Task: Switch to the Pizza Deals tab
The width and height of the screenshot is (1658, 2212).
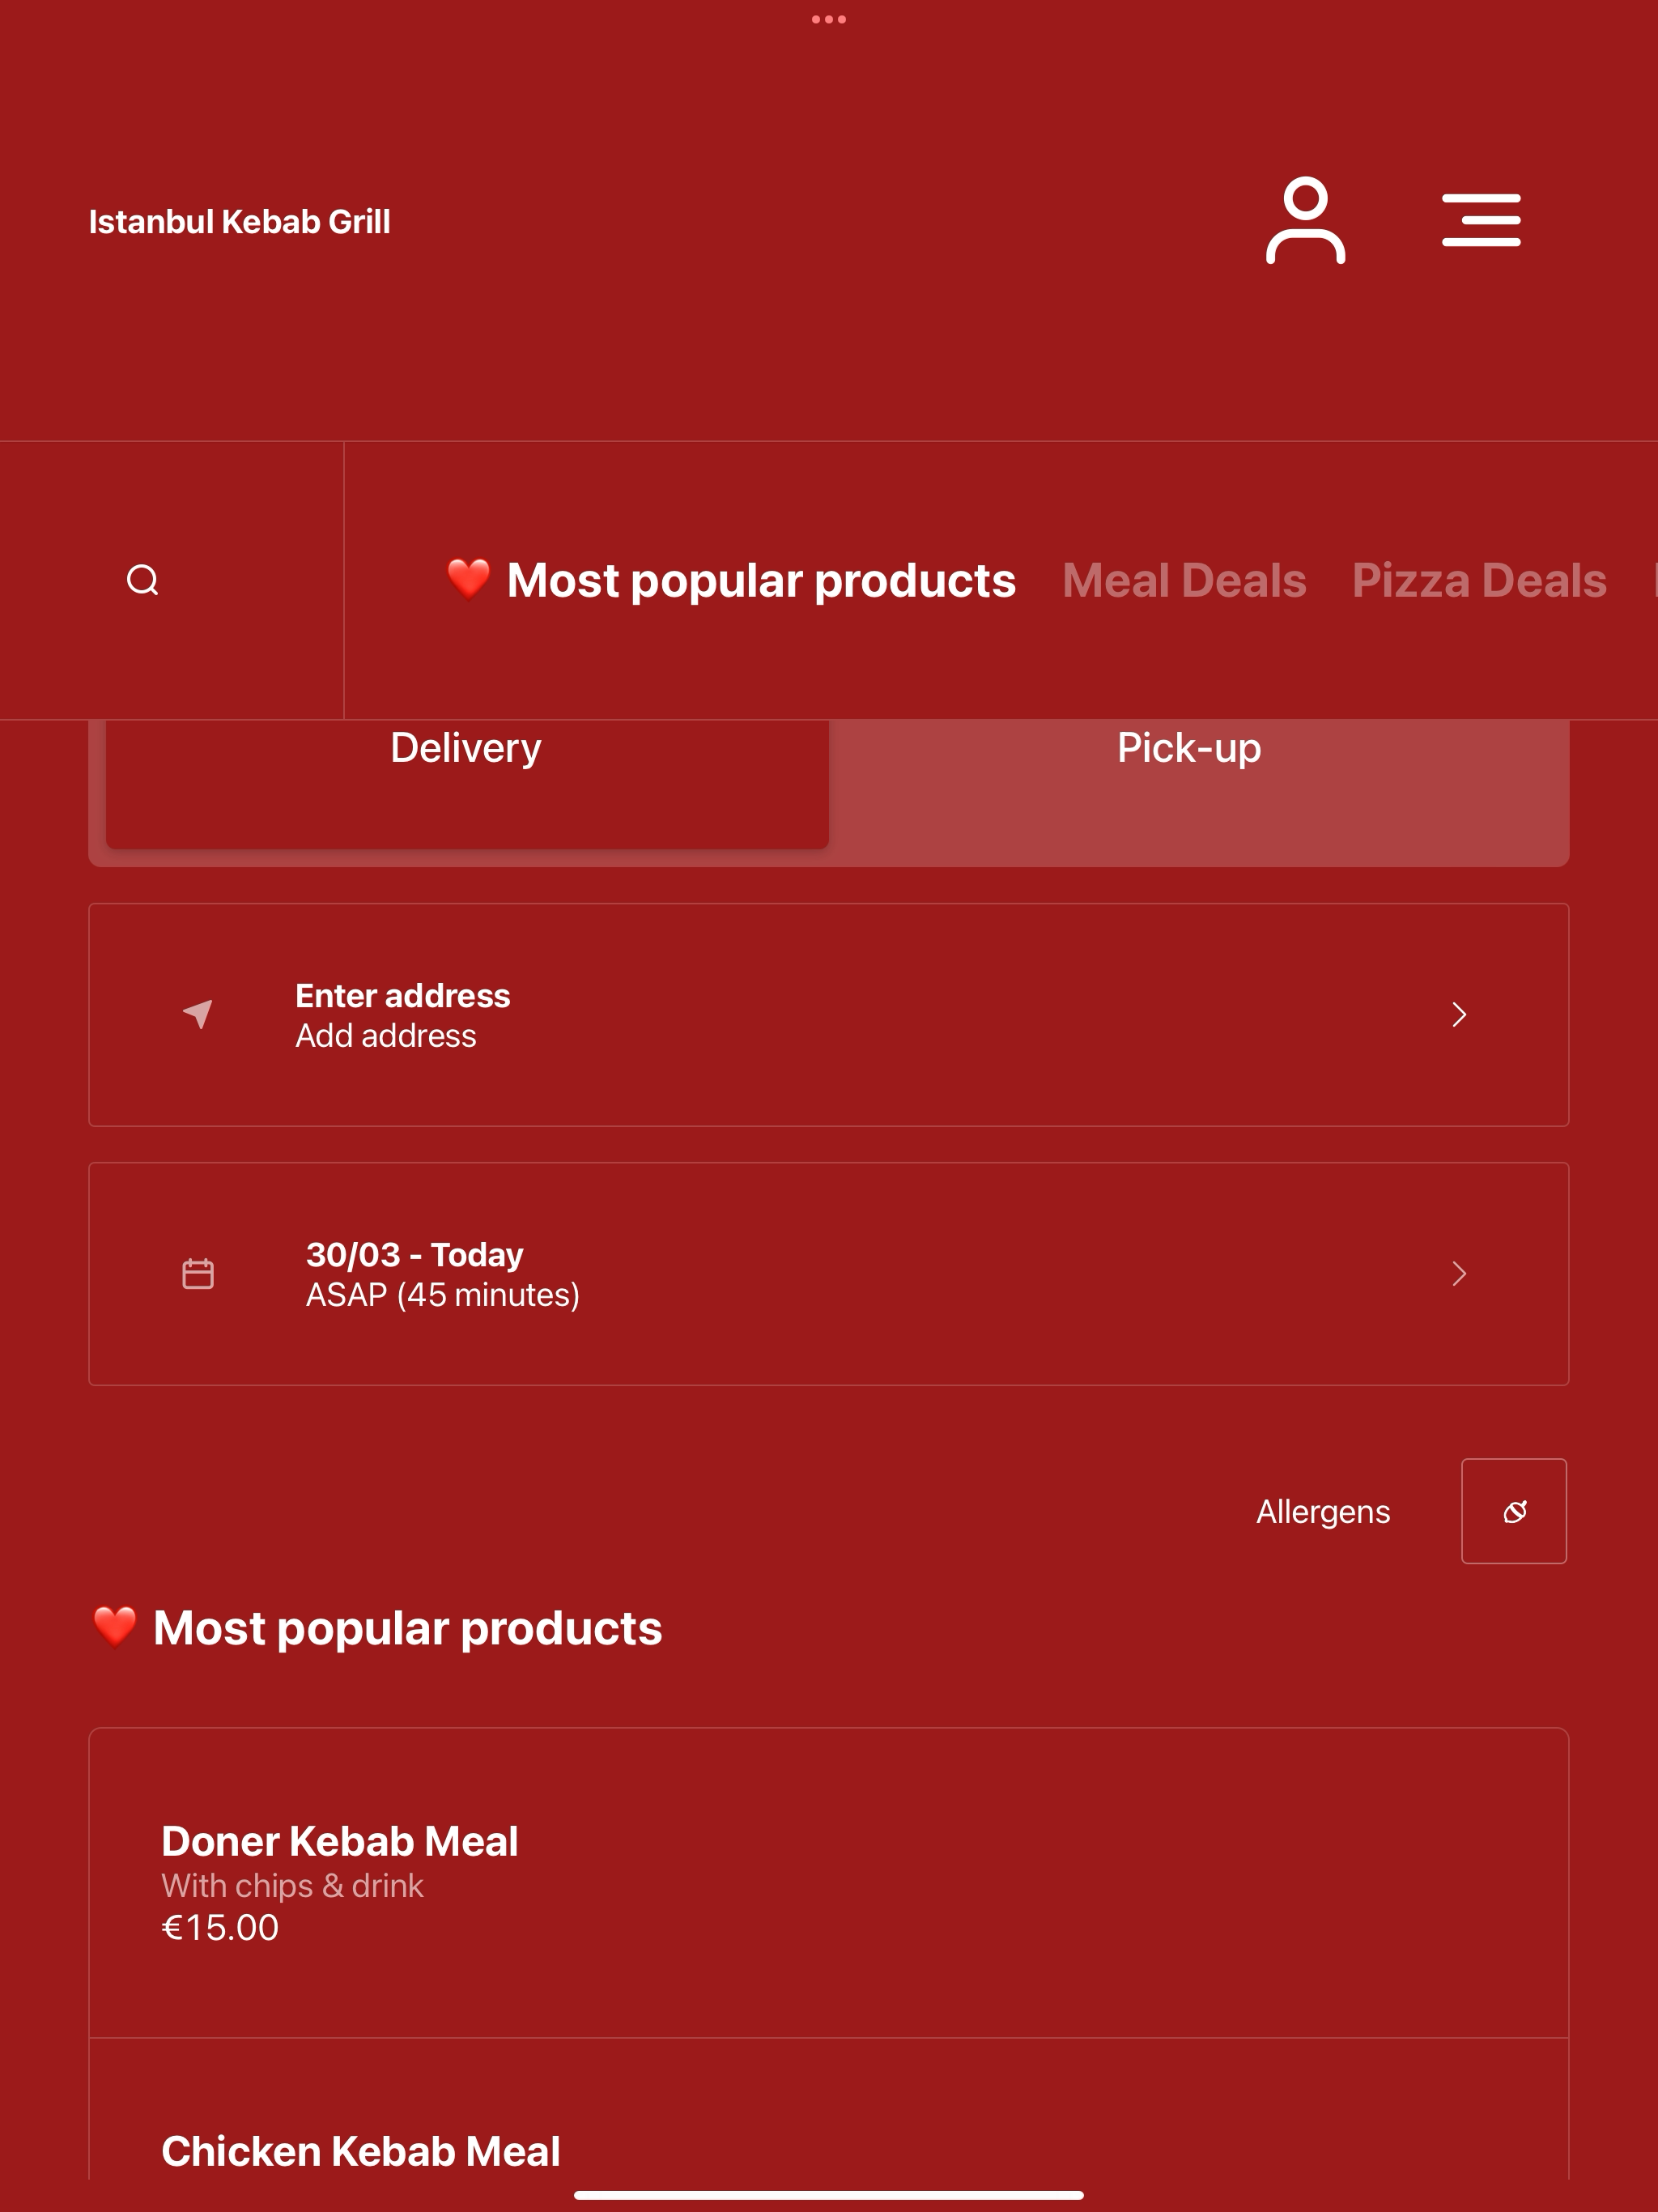Action: point(1479,580)
